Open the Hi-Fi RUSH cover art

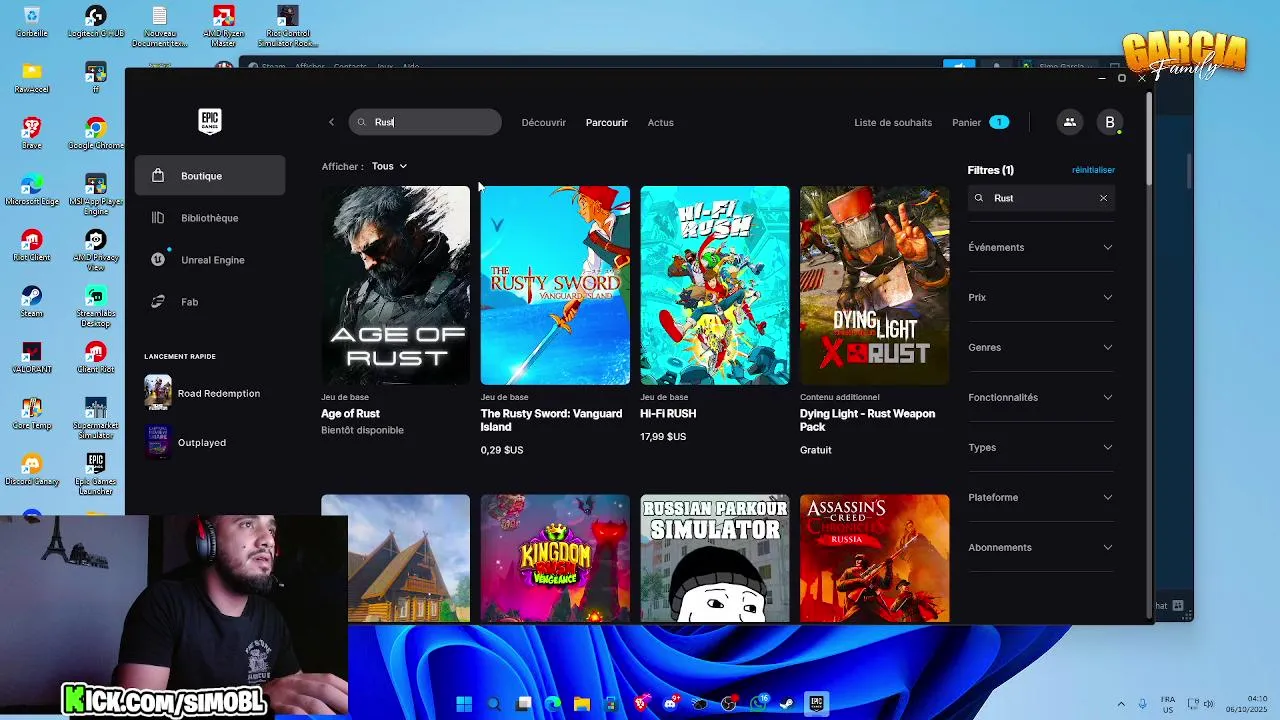tap(715, 285)
